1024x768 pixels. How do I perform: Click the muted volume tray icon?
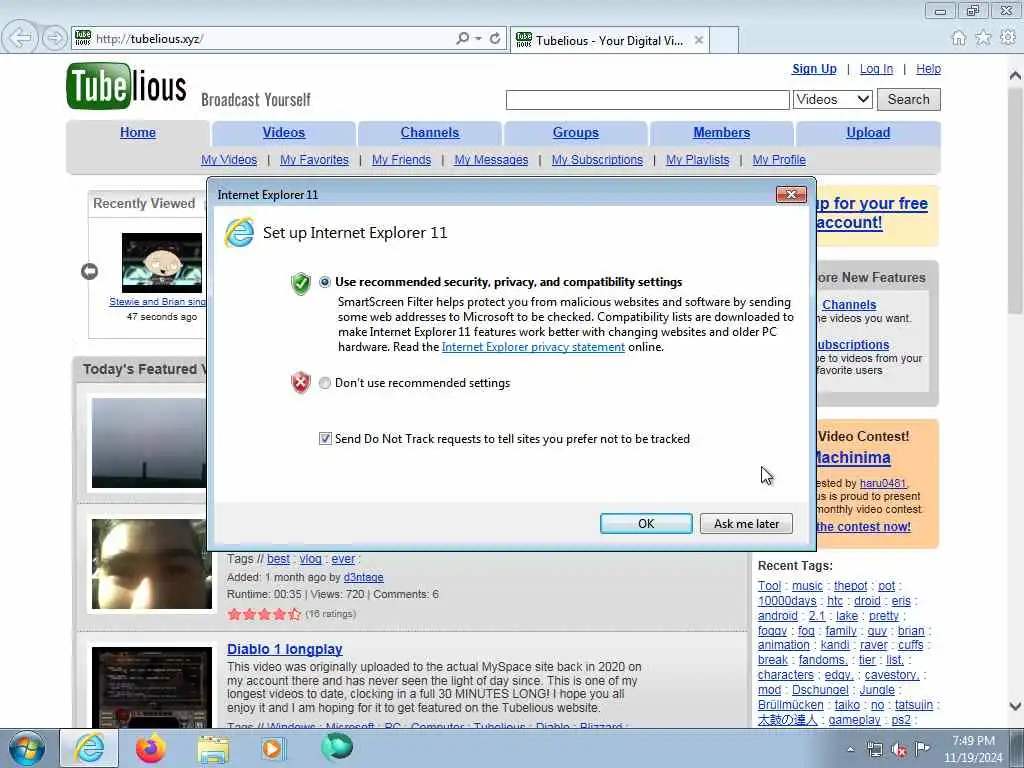click(899, 750)
